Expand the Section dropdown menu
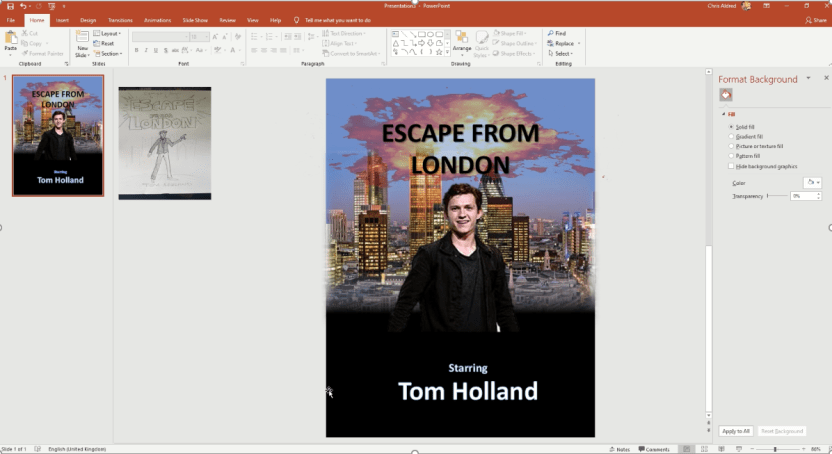The image size is (832, 454). (108, 53)
